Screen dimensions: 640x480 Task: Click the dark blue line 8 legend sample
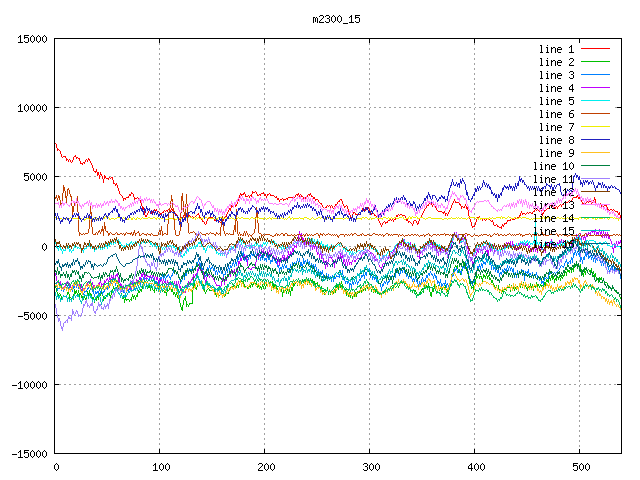(x=595, y=140)
